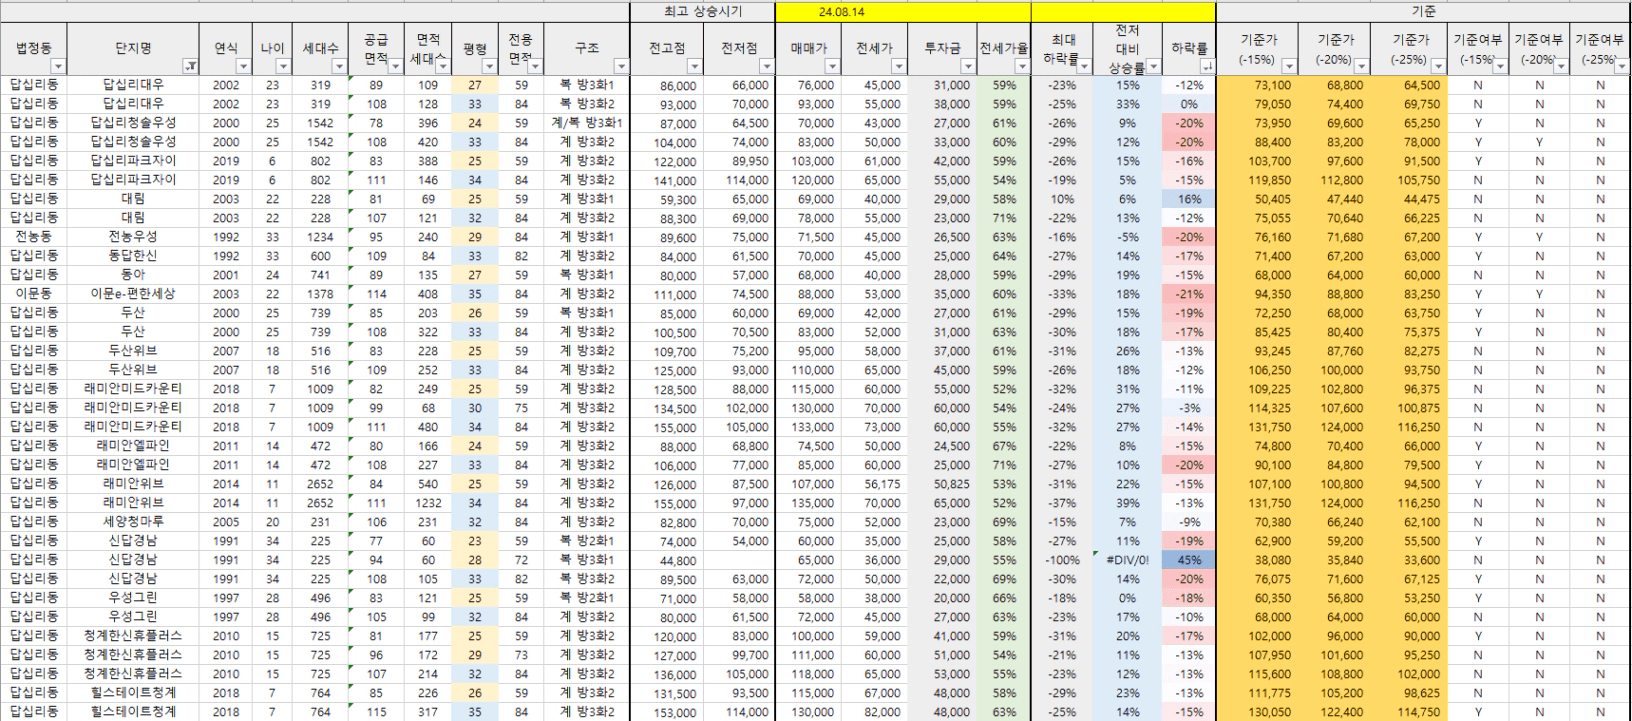Open the 최대 하락률 column filter dropdown
The image size is (1632, 721).
tap(1086, 67)
